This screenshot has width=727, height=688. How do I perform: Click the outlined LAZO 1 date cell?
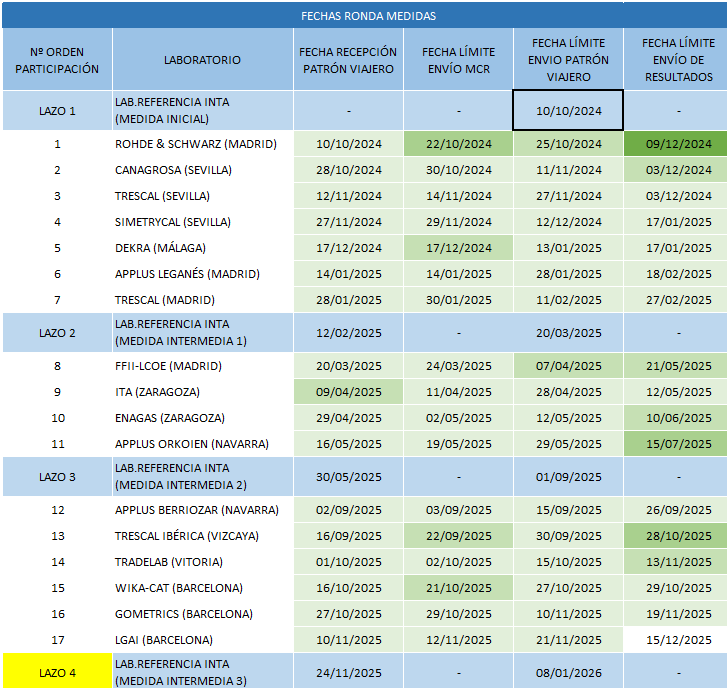point(568,110)
